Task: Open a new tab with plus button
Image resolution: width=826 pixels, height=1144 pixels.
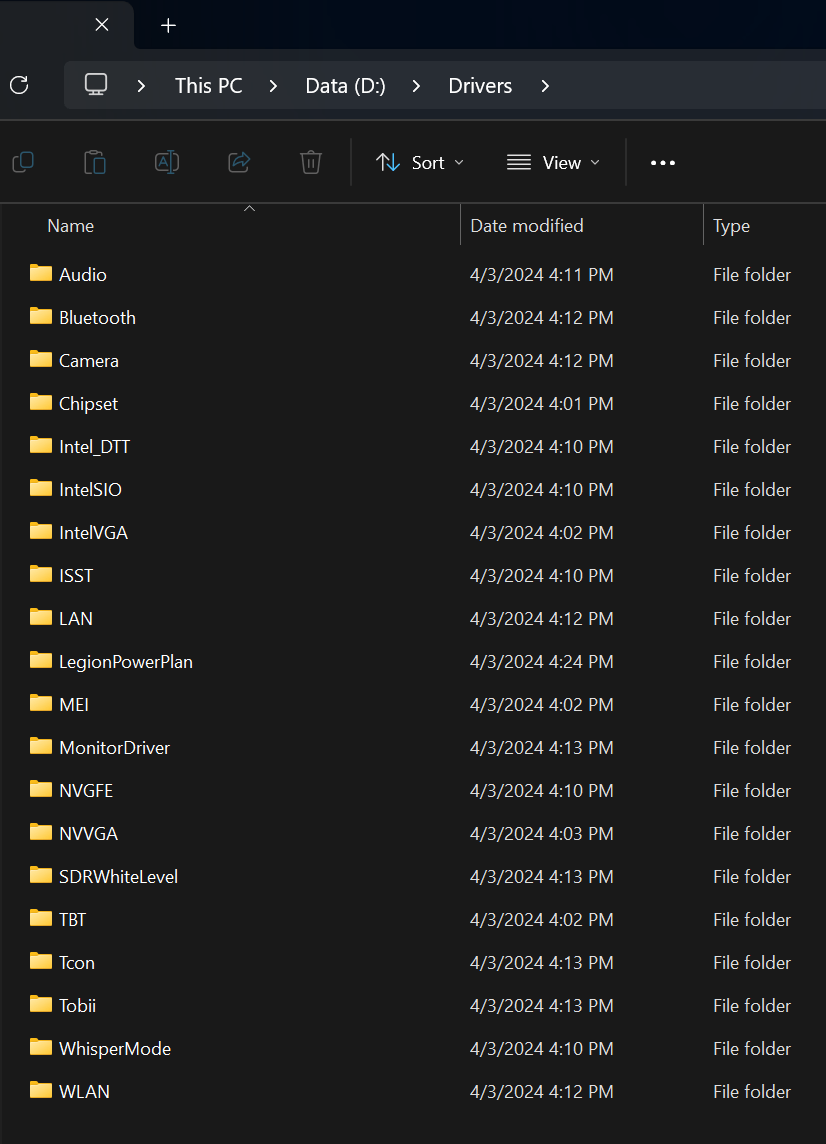Action: [169, 26]
